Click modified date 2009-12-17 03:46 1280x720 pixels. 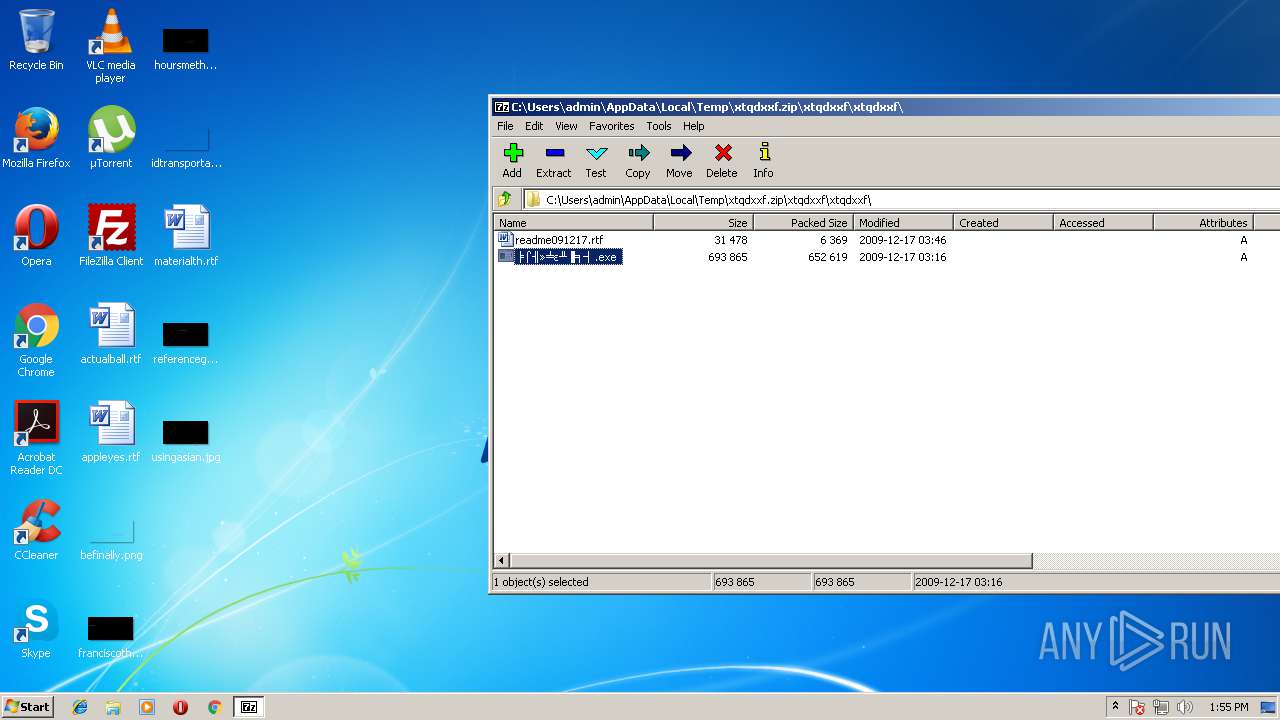tap(902, 240)
